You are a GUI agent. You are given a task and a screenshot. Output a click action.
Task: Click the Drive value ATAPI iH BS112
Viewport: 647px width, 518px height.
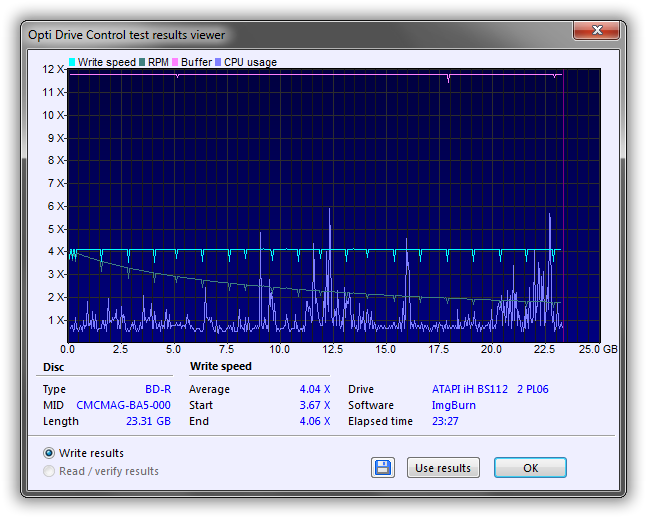point(490,389)
